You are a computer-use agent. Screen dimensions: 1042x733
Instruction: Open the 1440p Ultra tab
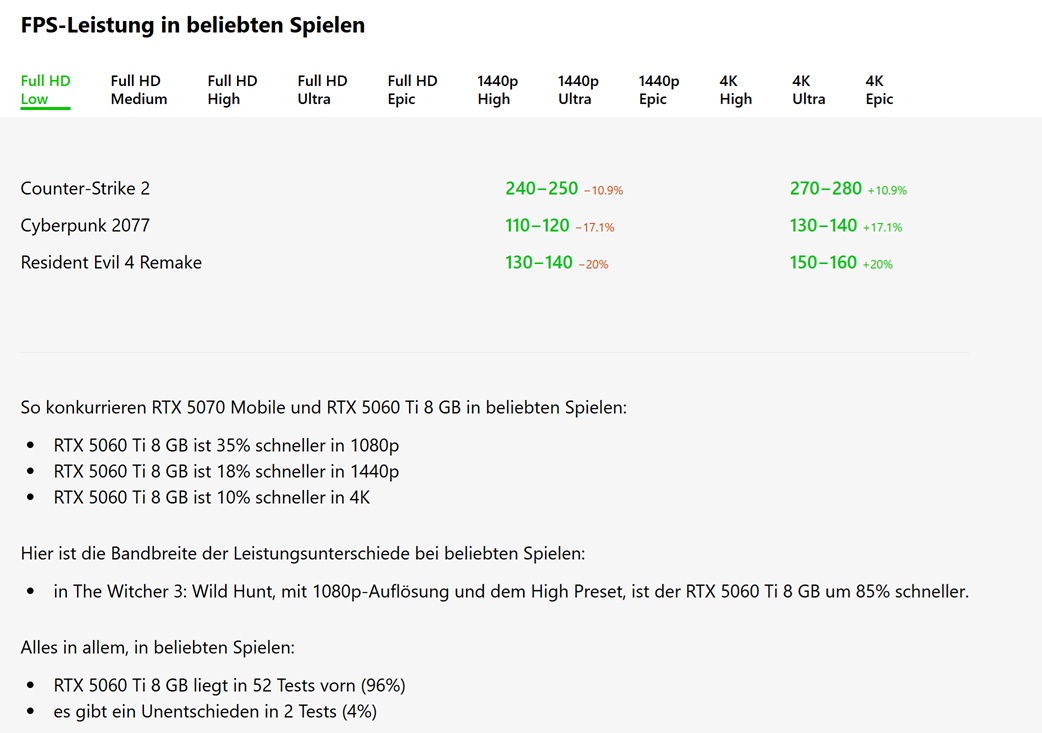(x=578, y=90)
